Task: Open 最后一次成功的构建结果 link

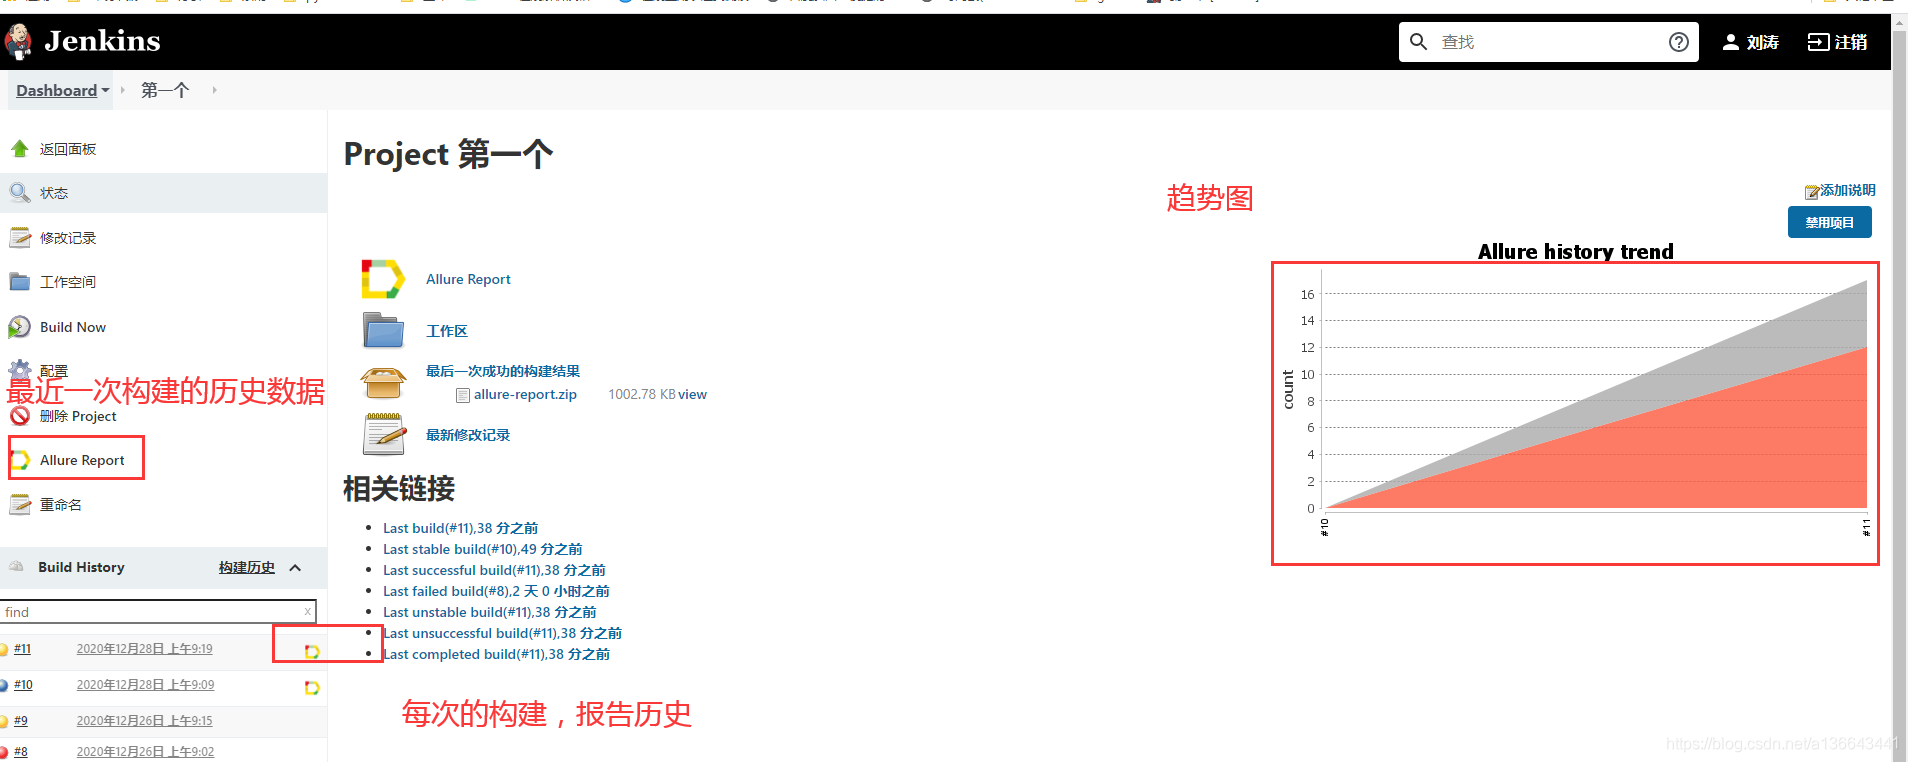Action: pyautogui.click(x=503, y=371)
